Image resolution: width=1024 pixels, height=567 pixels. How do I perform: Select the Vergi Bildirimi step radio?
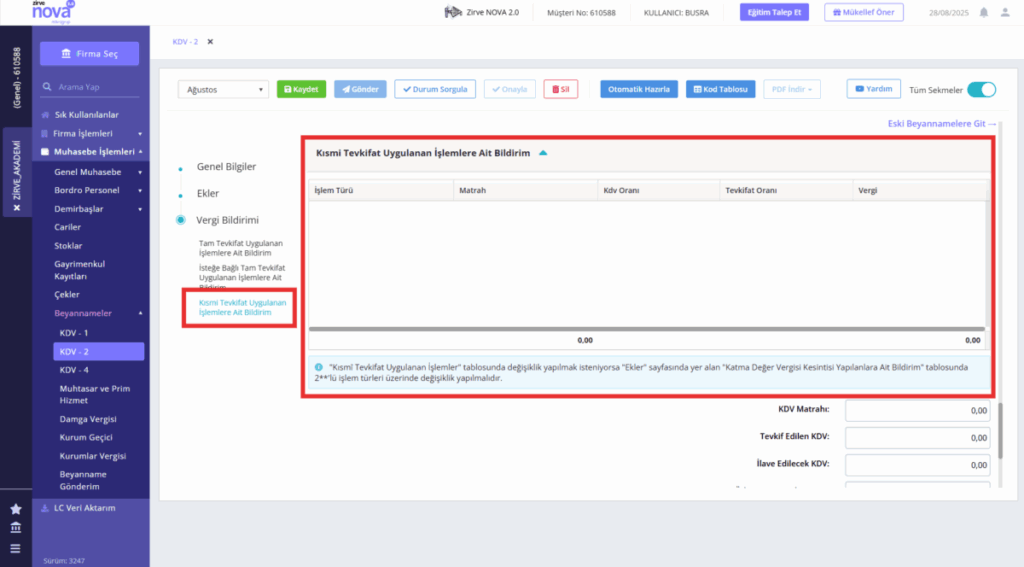click(181, 220)
